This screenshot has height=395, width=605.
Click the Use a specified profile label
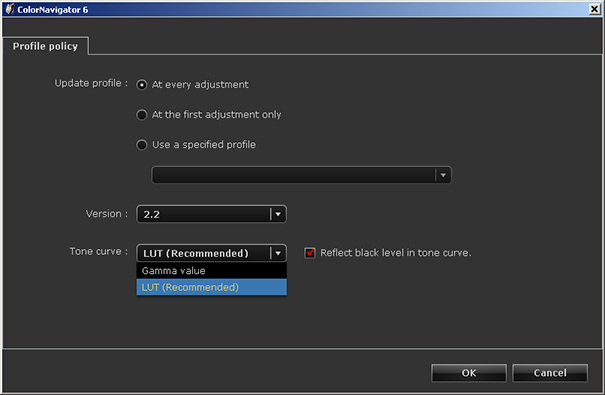tap(204, 145)
